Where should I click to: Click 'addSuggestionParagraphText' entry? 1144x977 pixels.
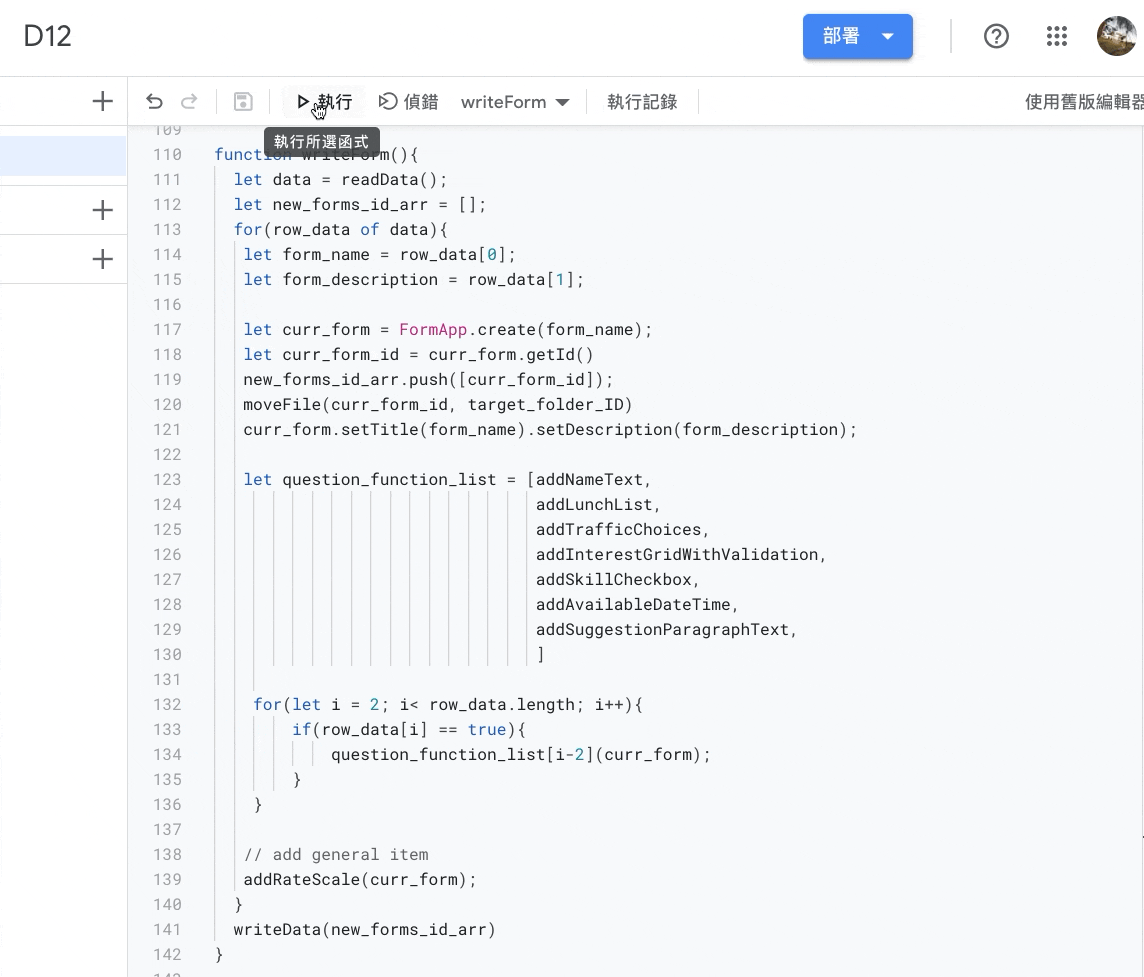(662, 629)
